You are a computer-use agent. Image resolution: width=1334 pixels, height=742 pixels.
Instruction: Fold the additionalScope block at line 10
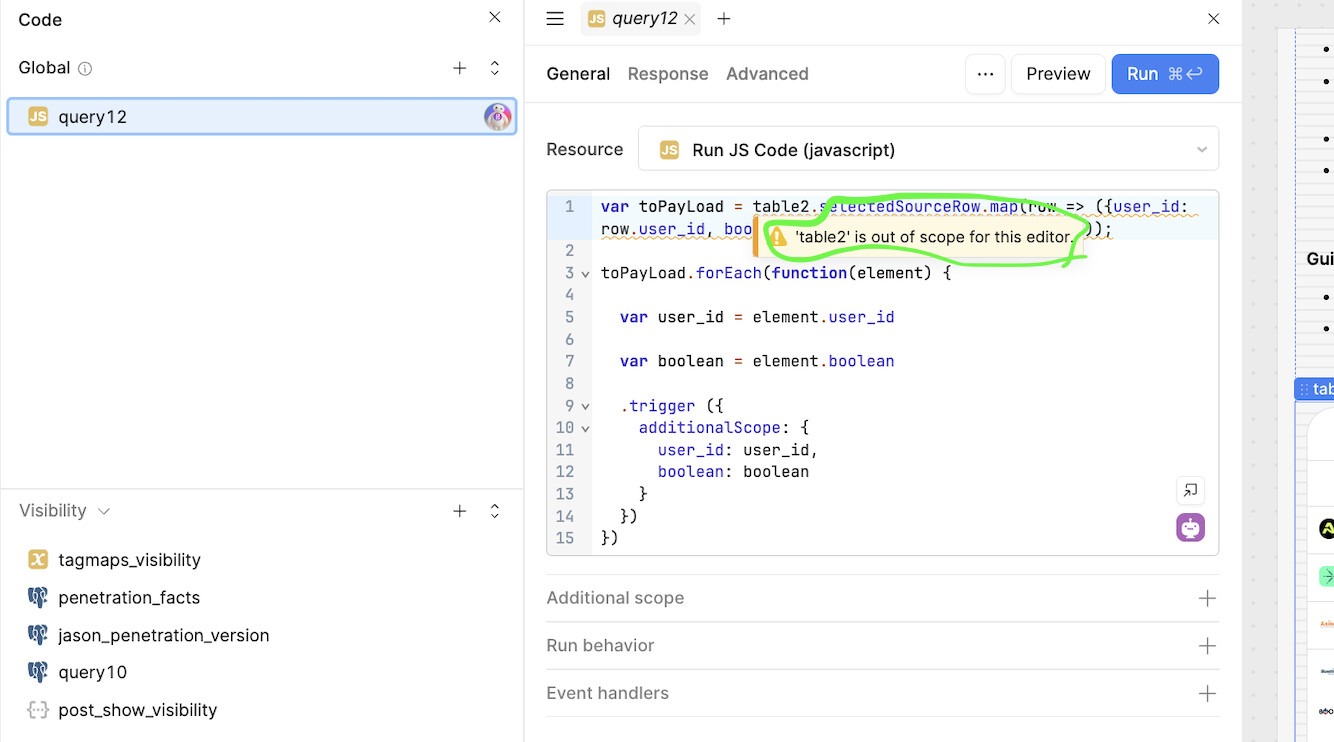click(585, 429)
